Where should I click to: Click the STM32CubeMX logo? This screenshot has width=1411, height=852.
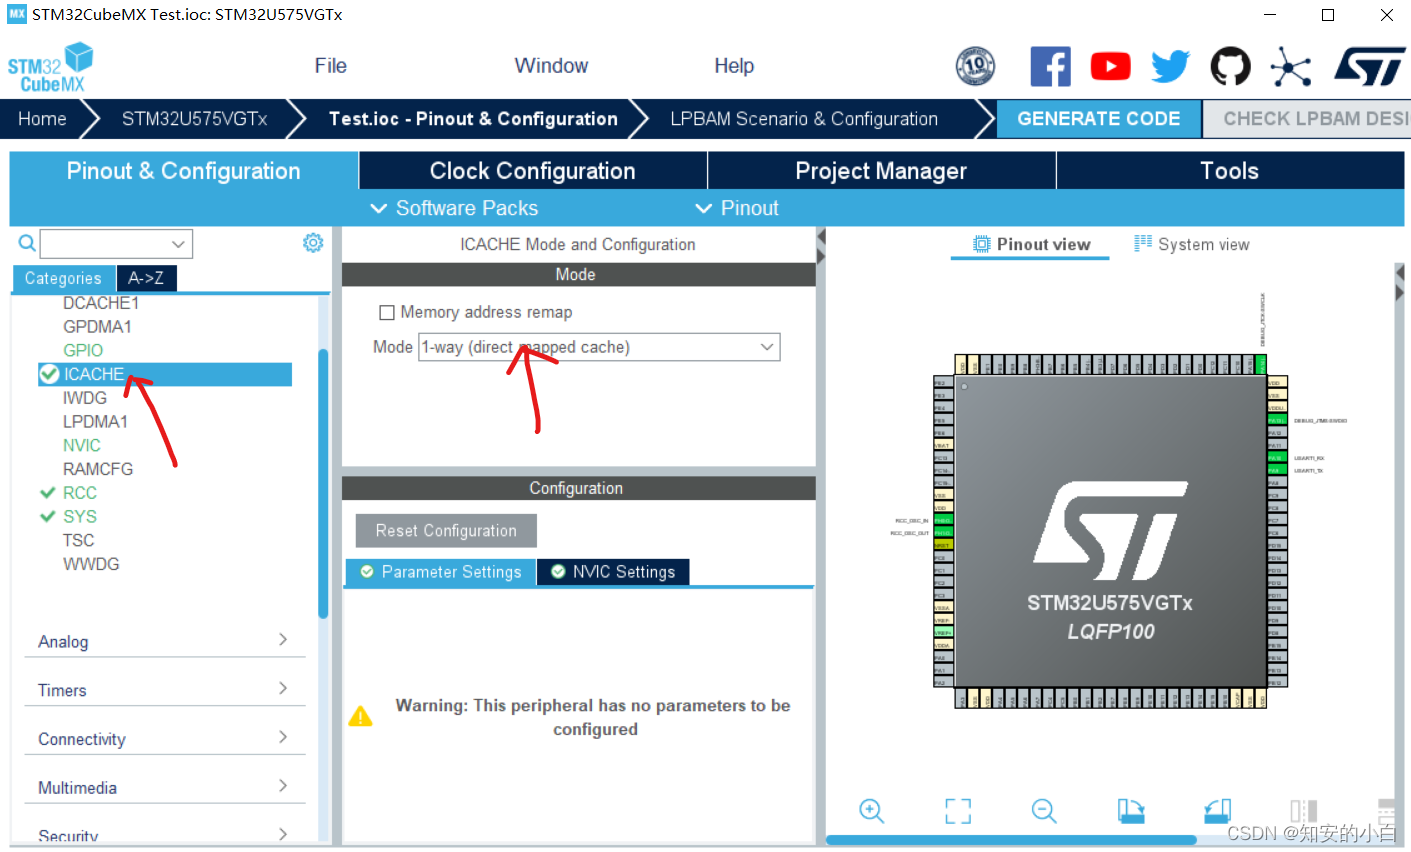(x=50, y=67)
